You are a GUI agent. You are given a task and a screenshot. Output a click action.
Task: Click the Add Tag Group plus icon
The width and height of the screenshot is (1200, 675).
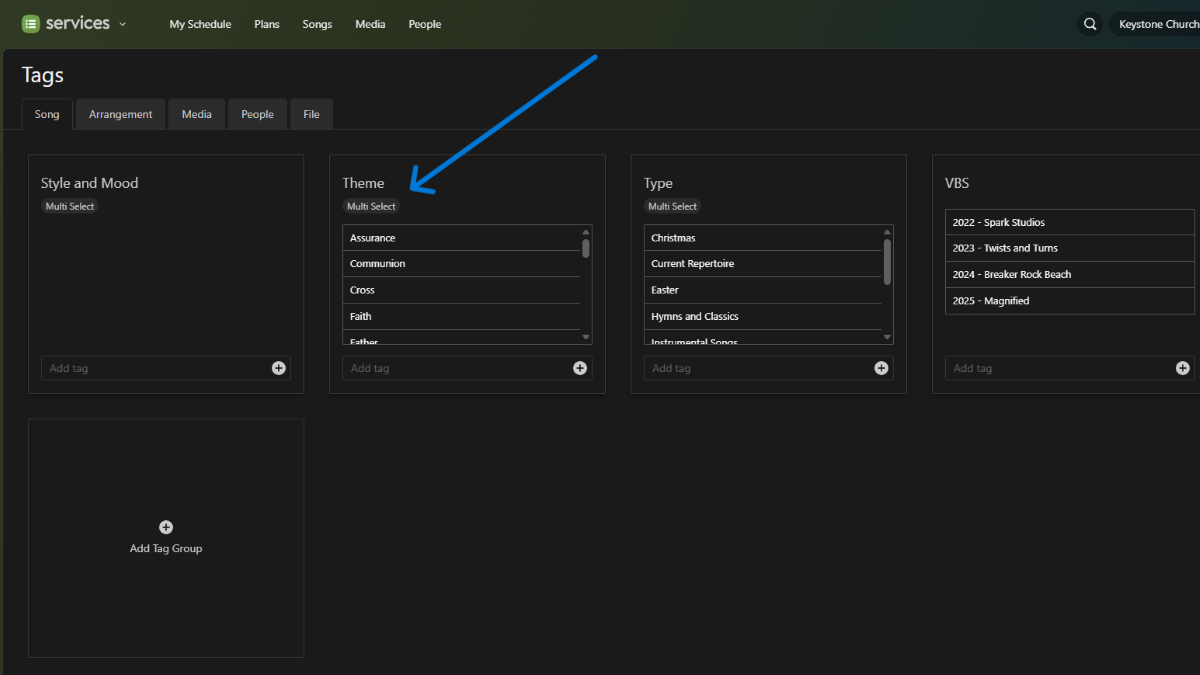(x=166, y=527)
